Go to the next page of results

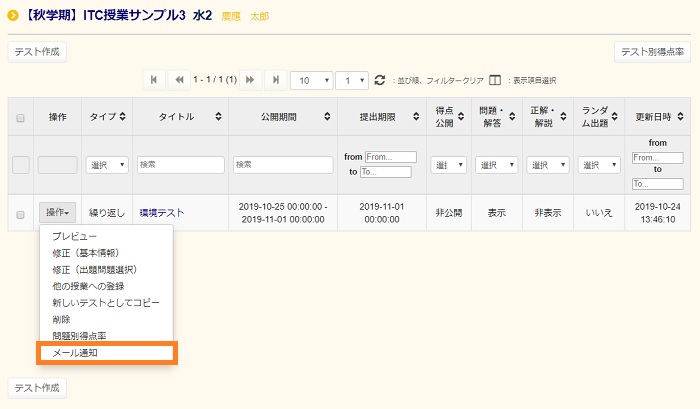click(x=250, y=80)
